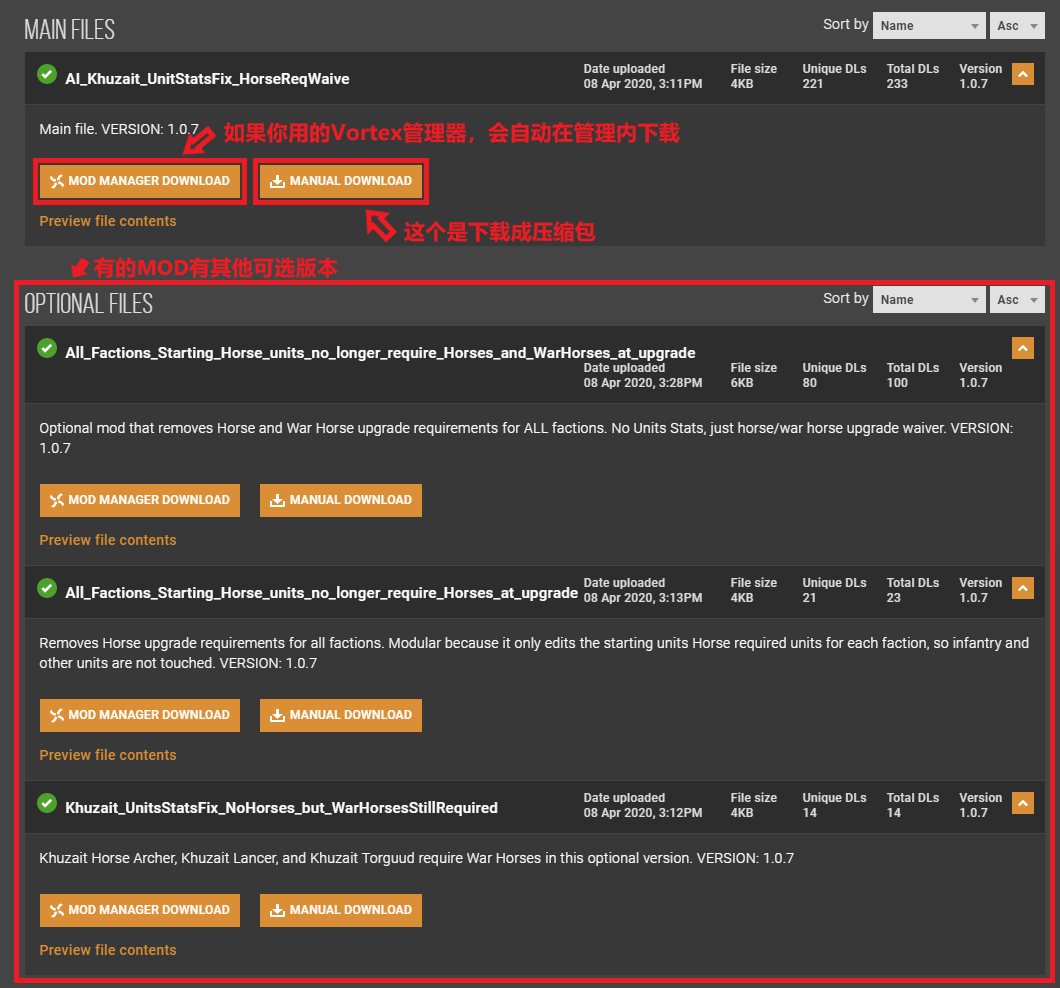This screenshot has width=1060, height=988.
Task: Click upload date 08 Apr 2020, 3:28PM
Action: [x=643, y=383]
